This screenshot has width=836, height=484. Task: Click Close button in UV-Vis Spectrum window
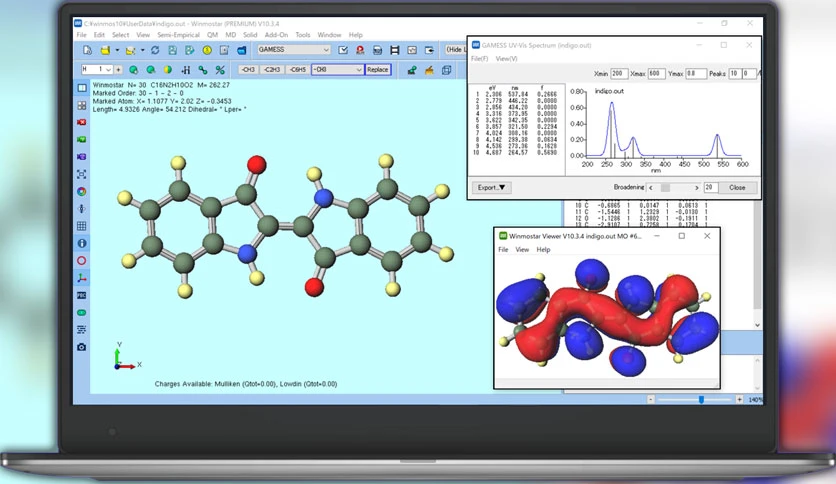click(737, 187)
